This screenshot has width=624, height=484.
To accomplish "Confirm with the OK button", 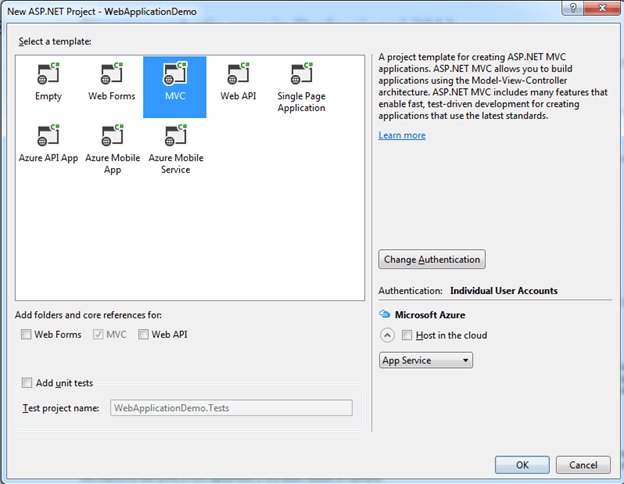I will click(522, 465).
